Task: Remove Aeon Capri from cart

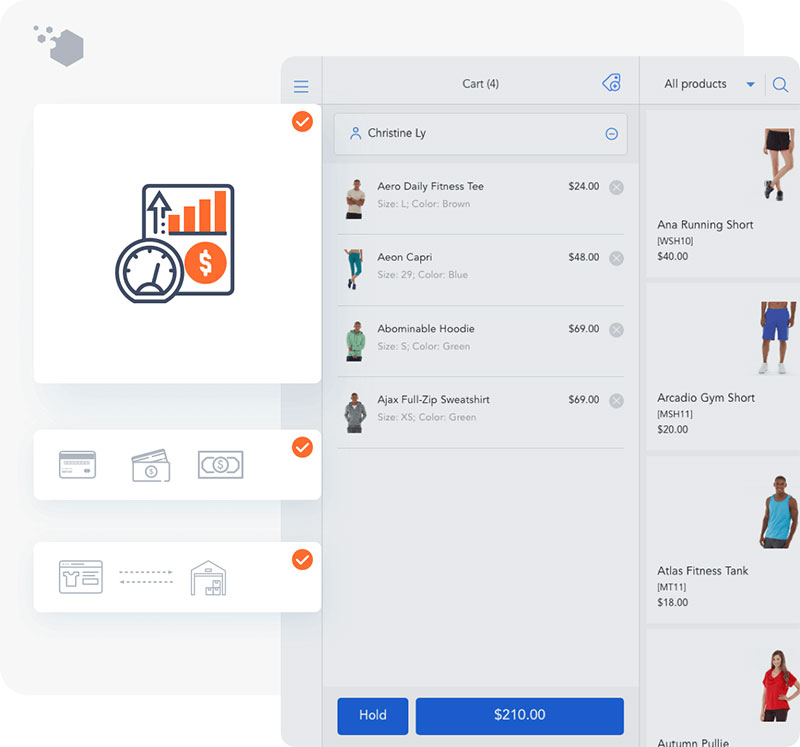Action: click(616, 258)
